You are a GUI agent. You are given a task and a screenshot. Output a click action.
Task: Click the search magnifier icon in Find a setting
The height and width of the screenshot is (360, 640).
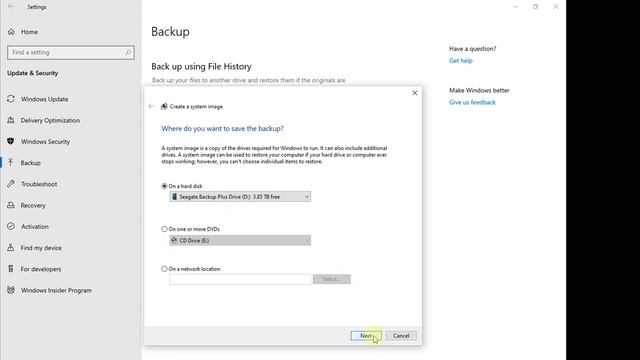128,52
